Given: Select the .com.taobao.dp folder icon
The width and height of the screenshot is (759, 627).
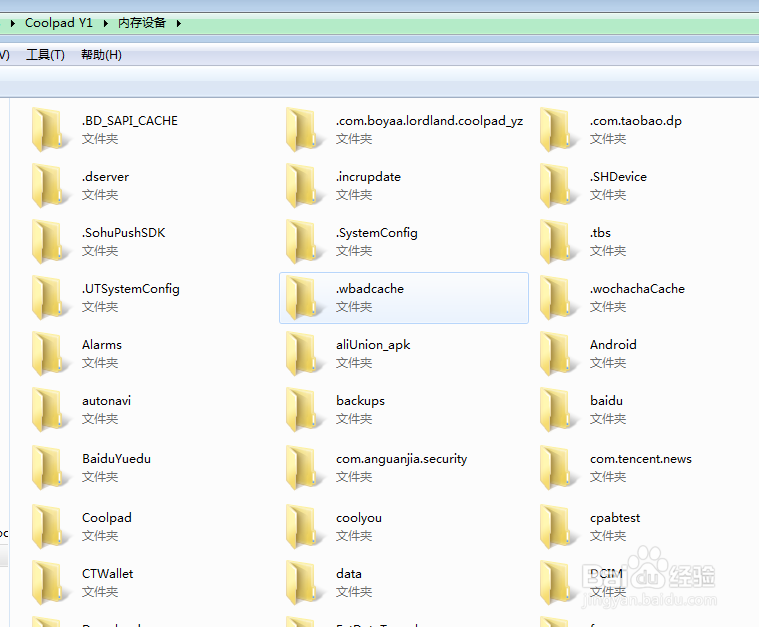Looking at the screenshot, I should click(x=559, y=130).
